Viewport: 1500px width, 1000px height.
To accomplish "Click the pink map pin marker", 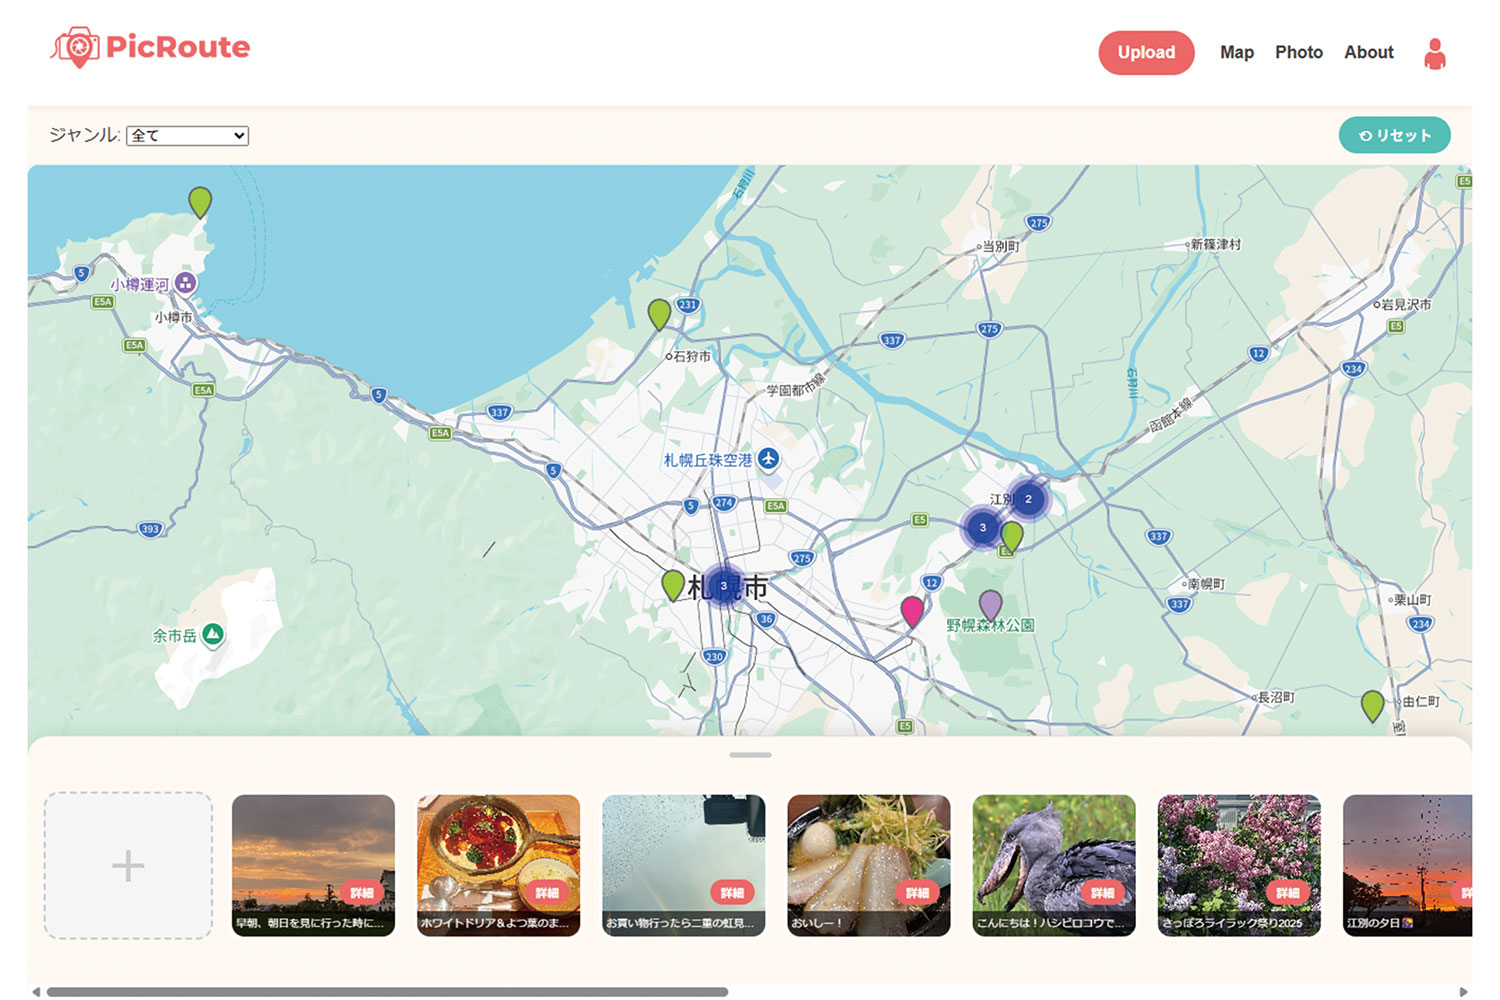I will coord(911,610).
